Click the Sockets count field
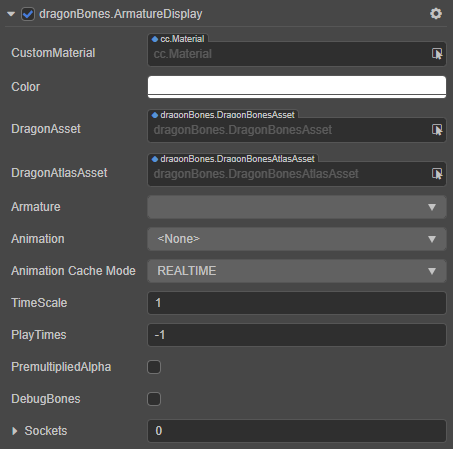This screenshot has width=453, height=449. [x=297, y=431]
